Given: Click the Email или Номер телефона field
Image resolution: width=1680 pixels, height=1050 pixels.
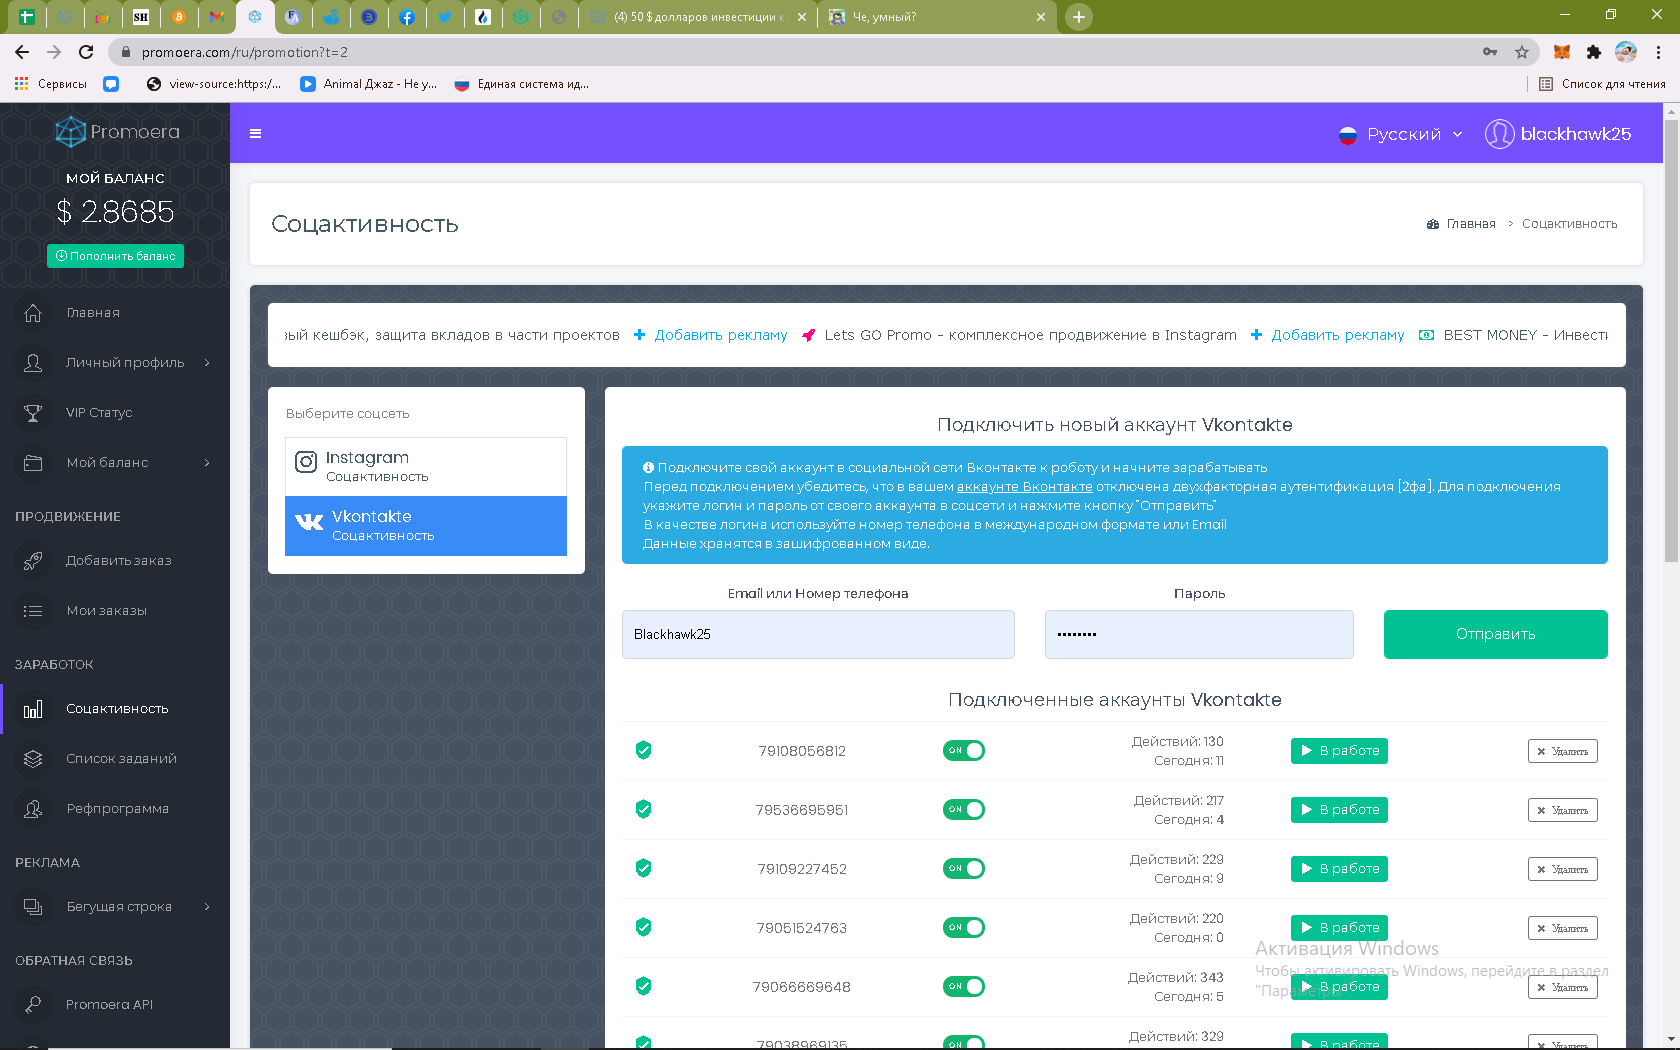Looking at the screenshot, I should pyautogui.click(x=818, y=634).
